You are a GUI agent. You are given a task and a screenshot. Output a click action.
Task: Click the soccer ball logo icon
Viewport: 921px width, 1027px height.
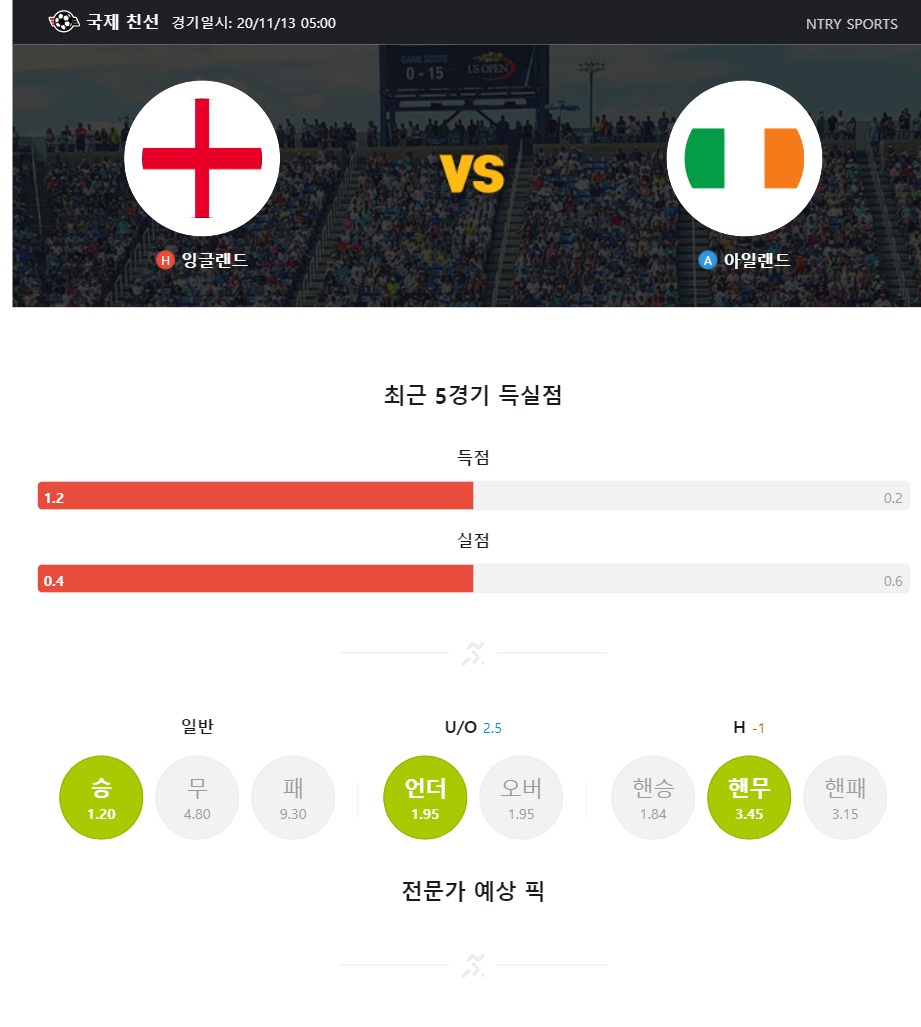coord(64,22)
